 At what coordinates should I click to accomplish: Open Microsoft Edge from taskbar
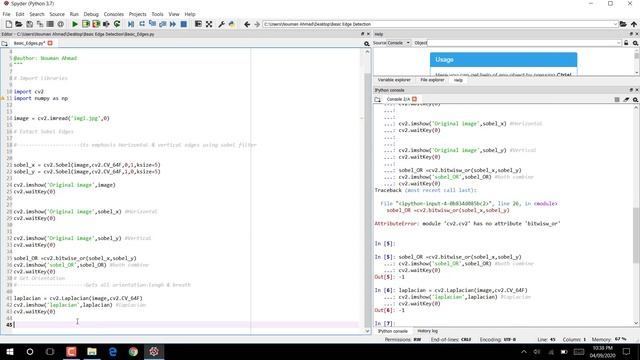[x=113, y=351]
